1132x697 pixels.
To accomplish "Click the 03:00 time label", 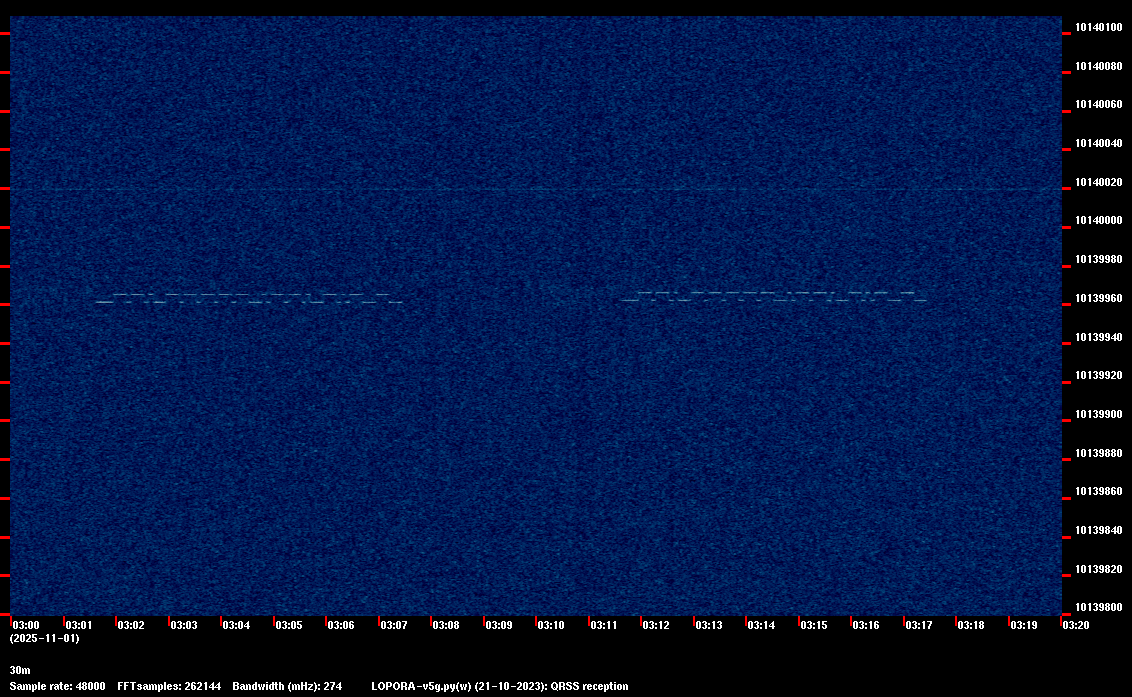I will tap(26, 625).
